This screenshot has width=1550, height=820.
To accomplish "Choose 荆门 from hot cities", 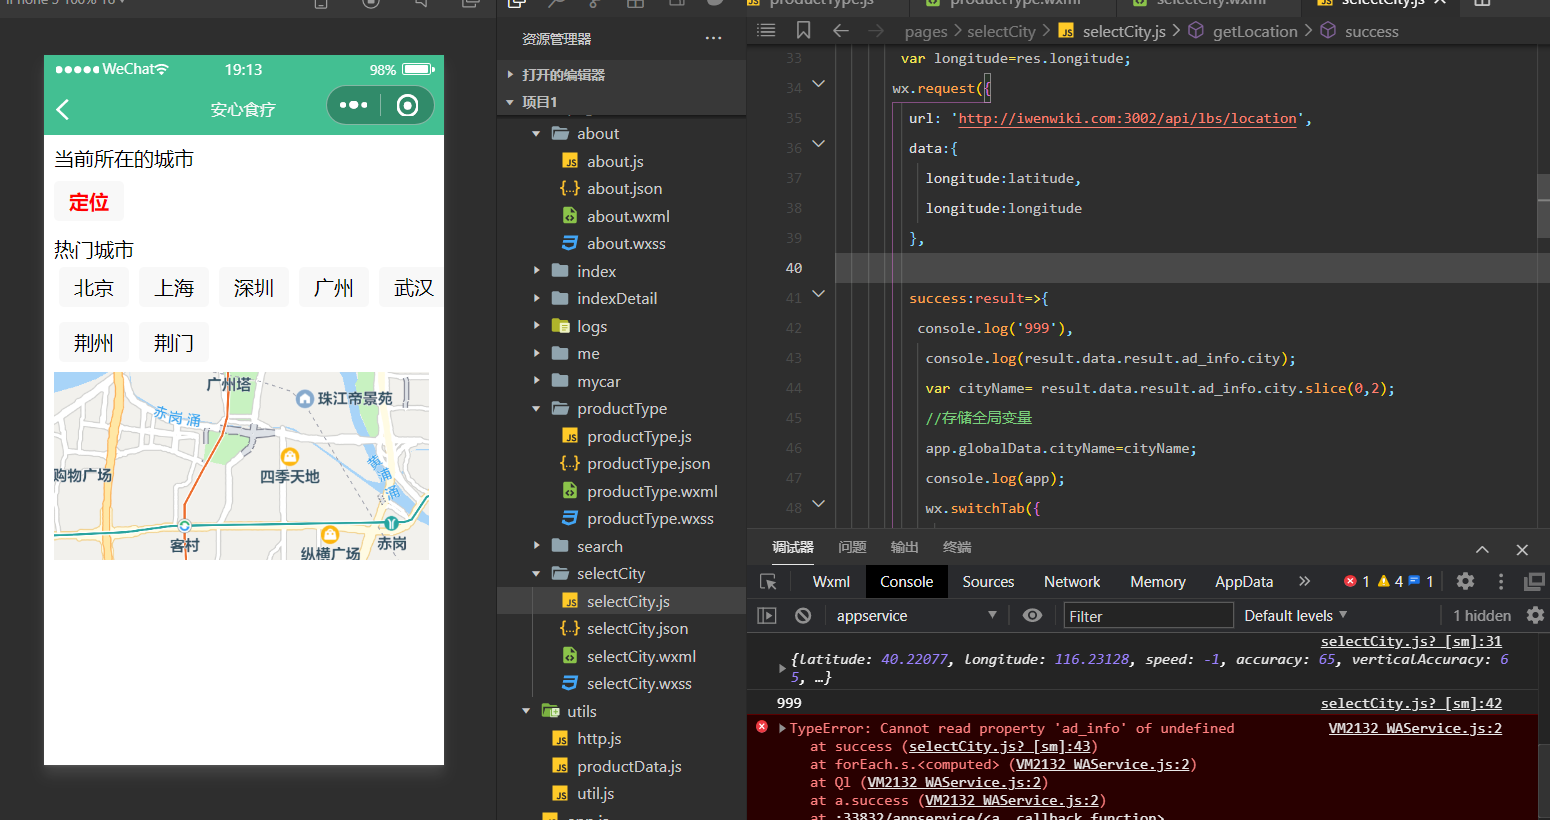I will point(174,343).
